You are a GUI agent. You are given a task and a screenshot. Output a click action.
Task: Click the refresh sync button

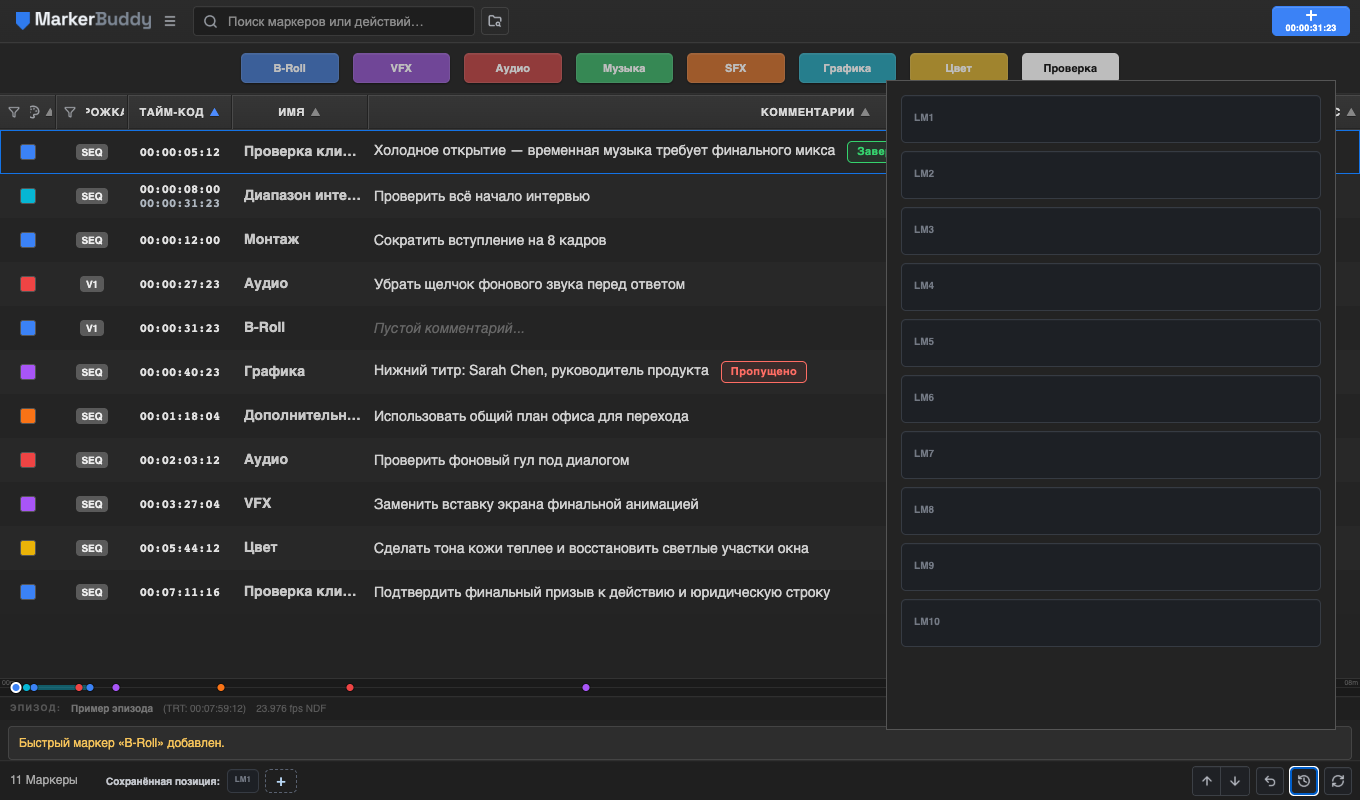pos(1337,781)
